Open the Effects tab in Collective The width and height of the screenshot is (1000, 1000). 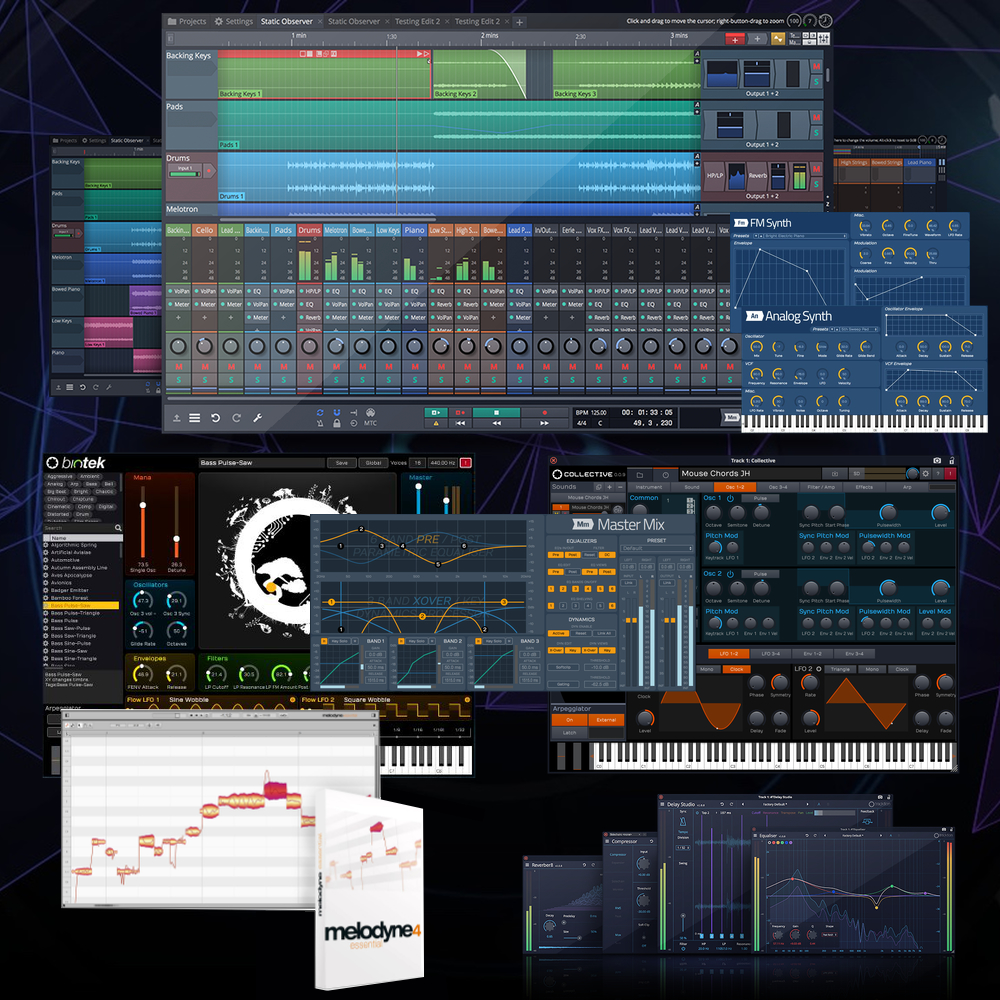(x=864, y=487)
